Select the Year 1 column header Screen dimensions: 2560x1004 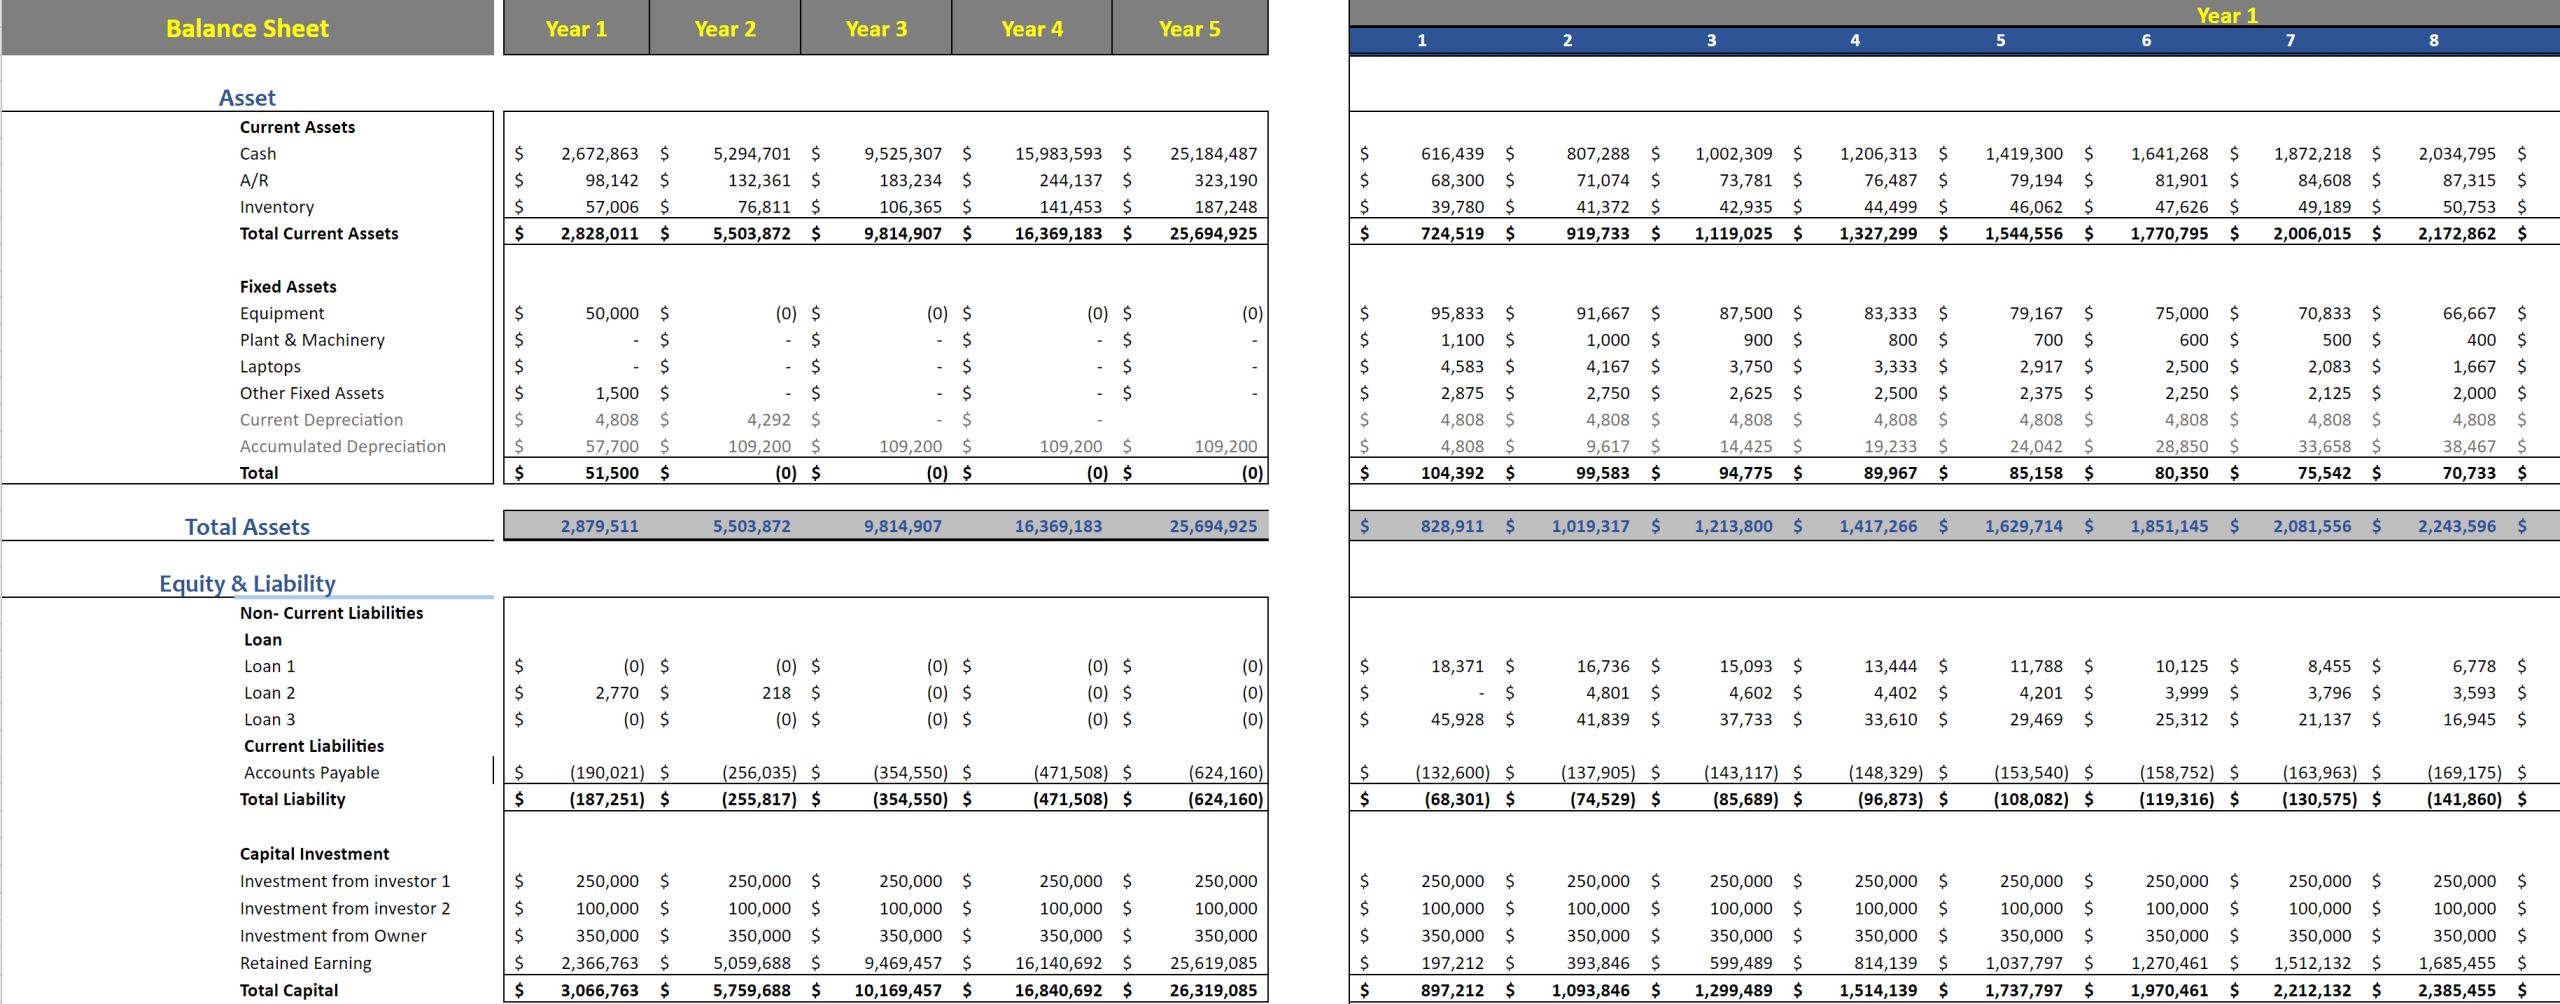click(575, 28)
